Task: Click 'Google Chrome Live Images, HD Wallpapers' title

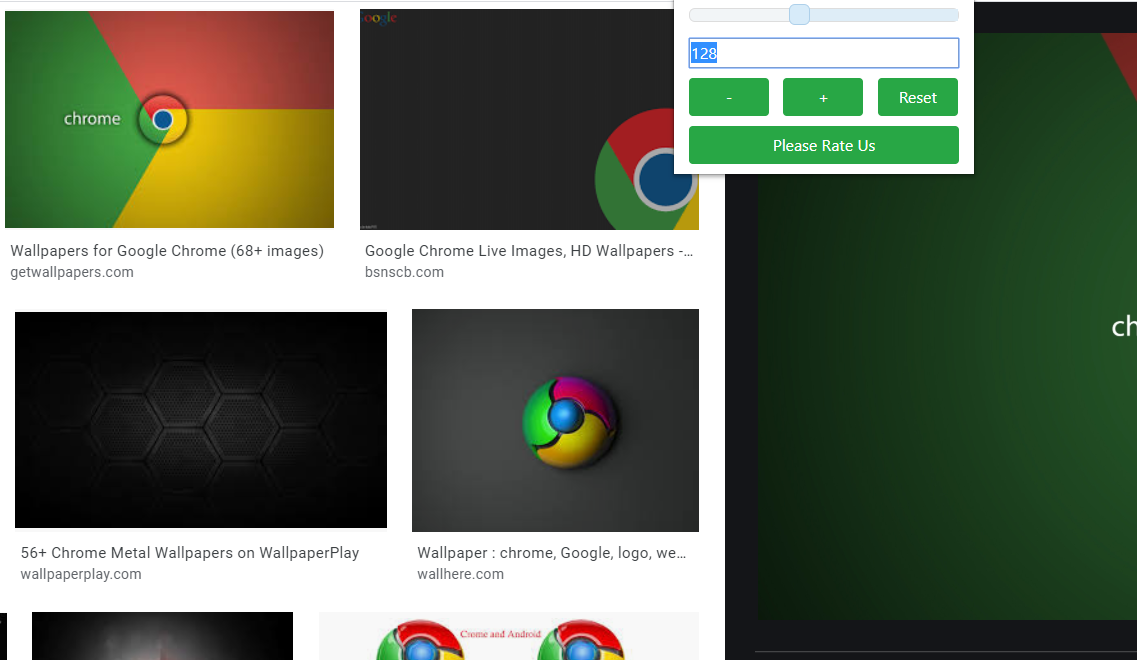Action: (529, 251)
